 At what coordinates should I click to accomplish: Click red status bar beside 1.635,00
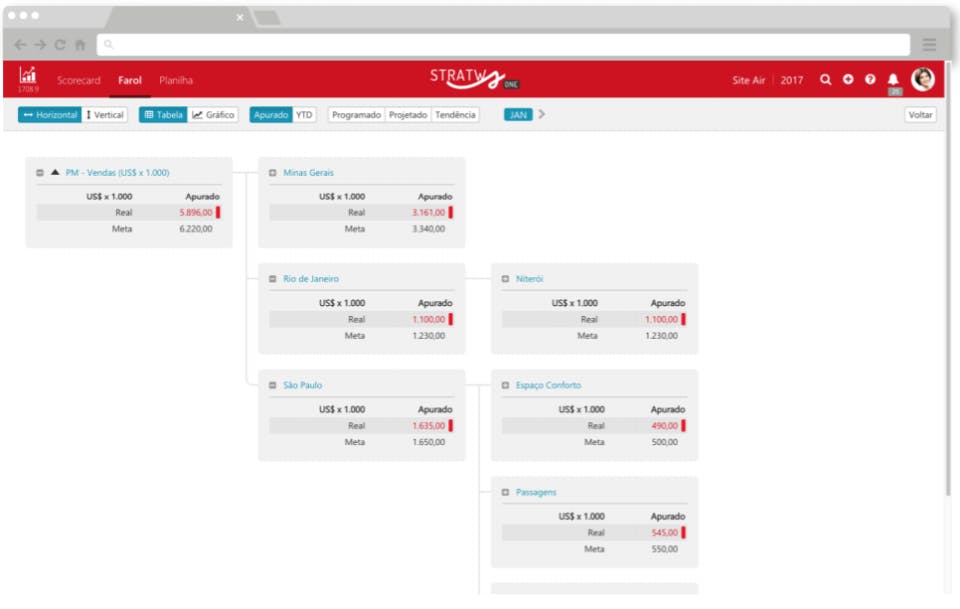pos(451,425)
